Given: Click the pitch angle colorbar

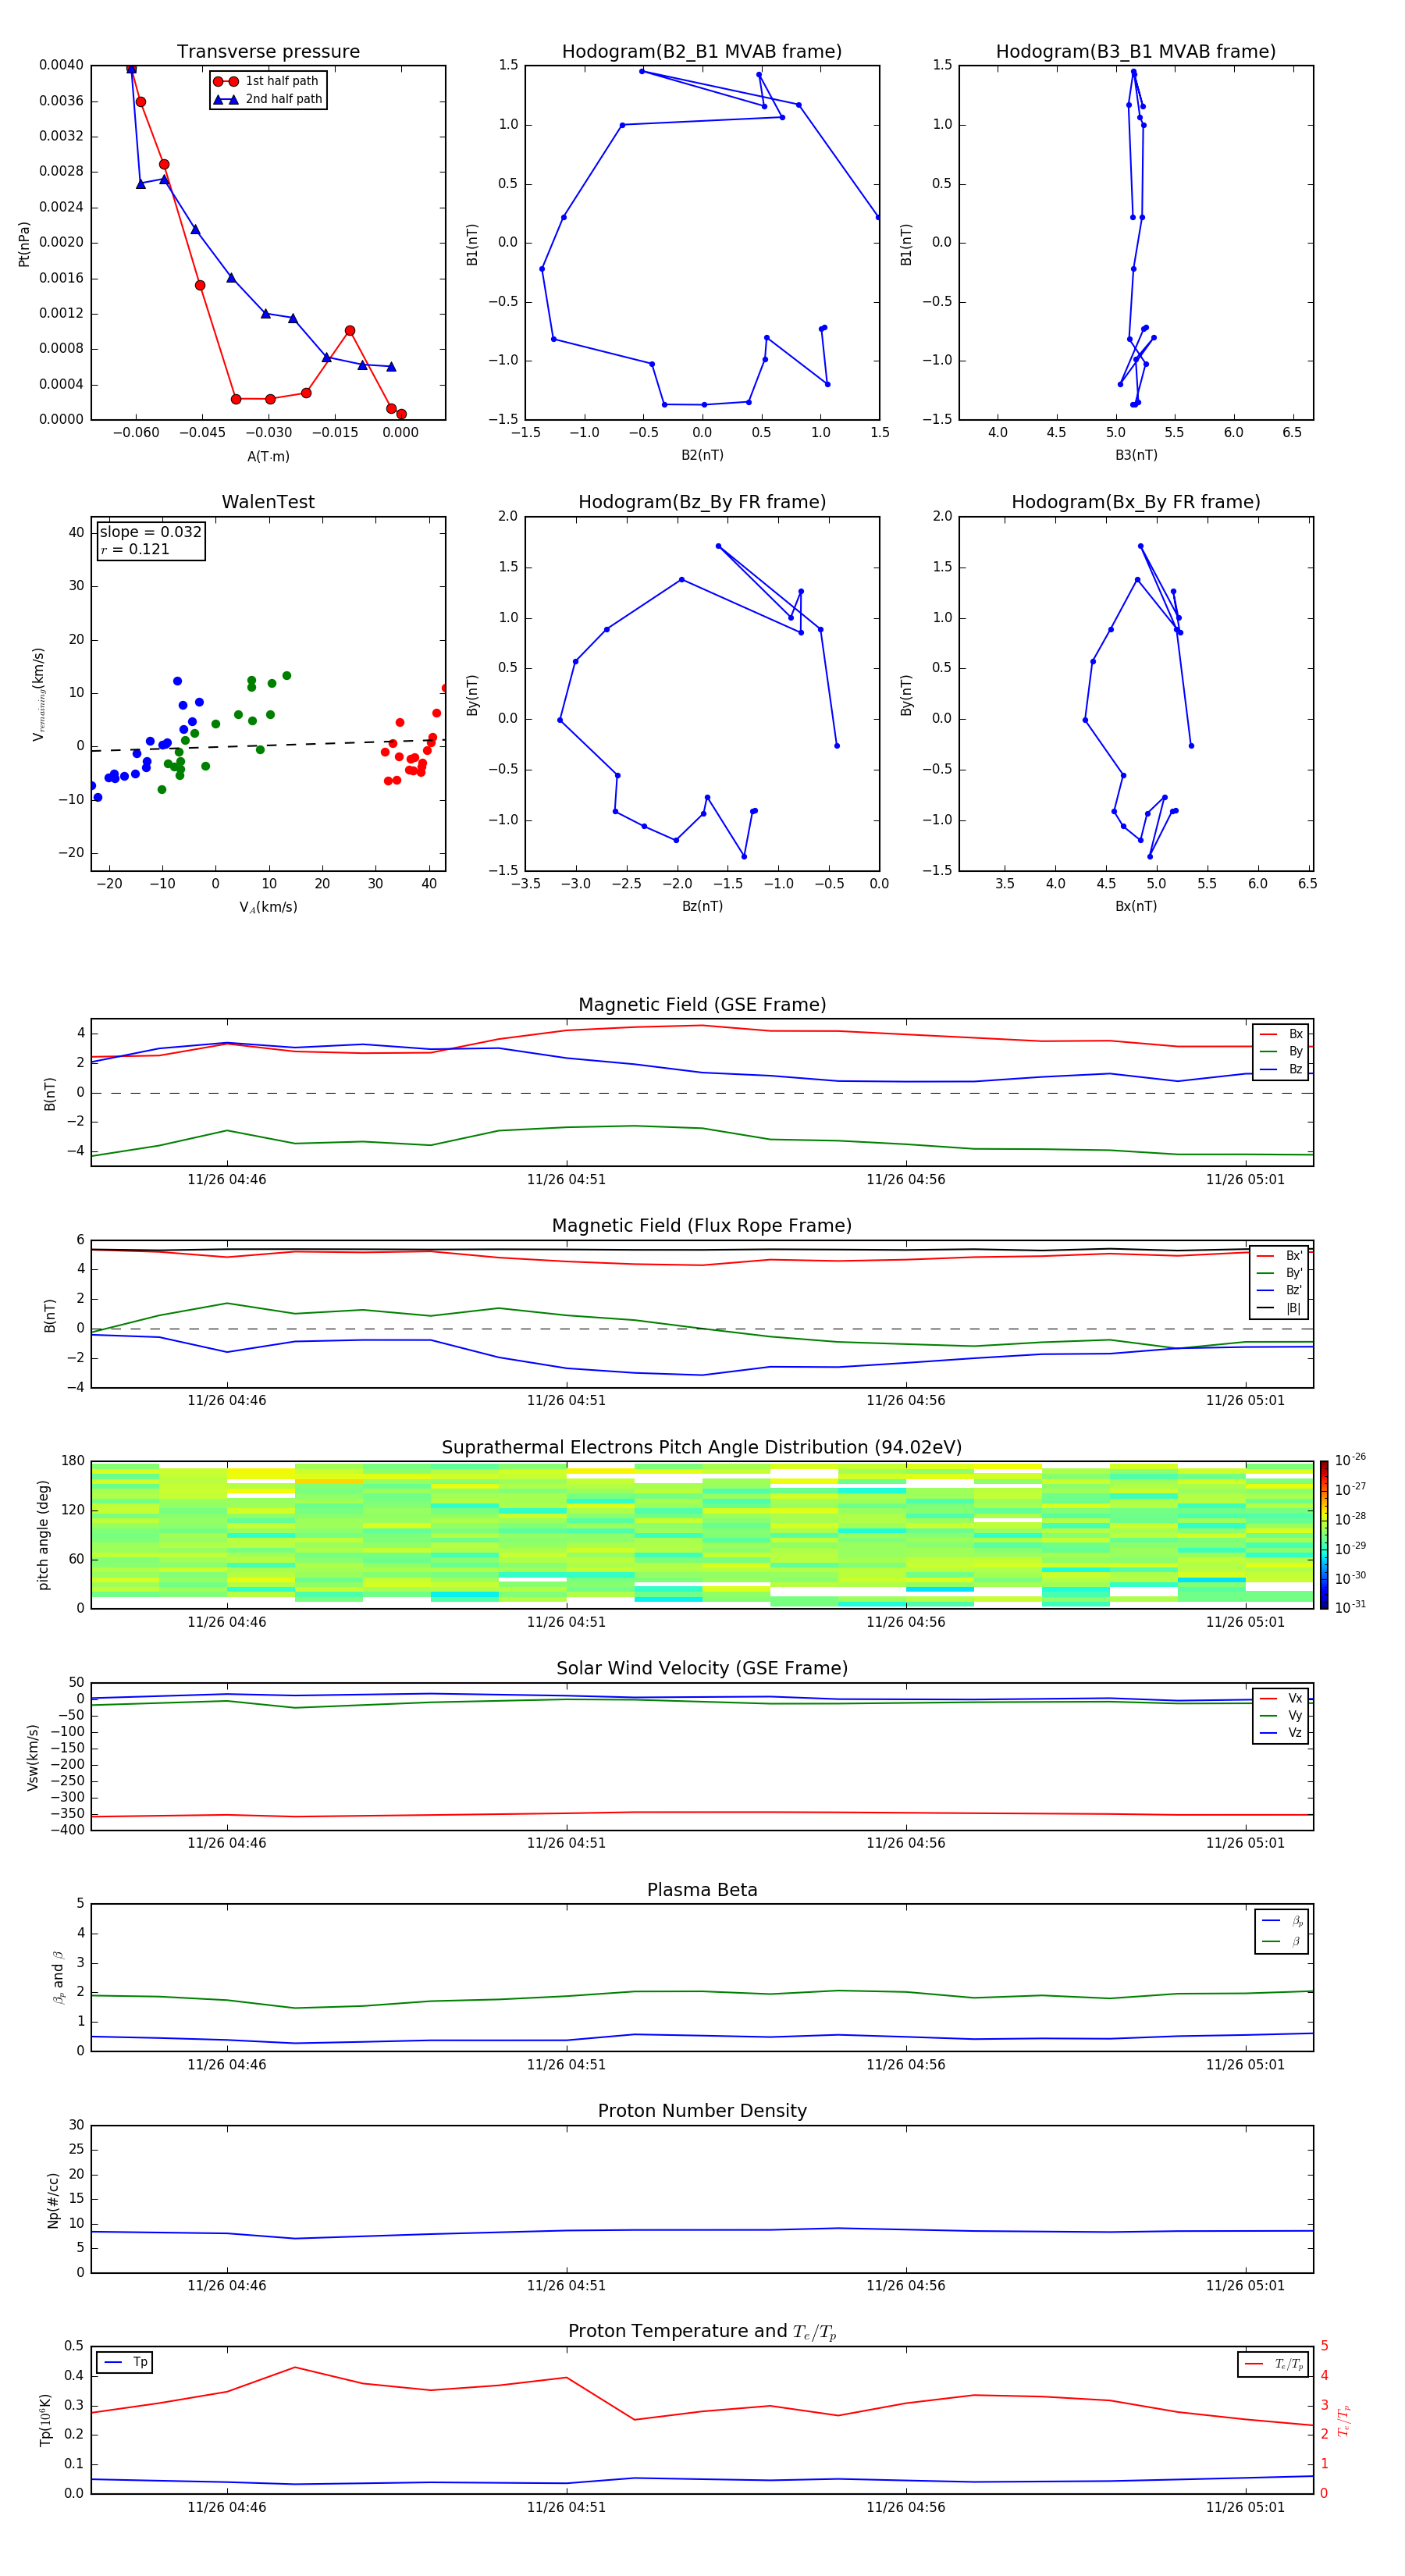Looking at the screenshot, I should 1324,1535.
